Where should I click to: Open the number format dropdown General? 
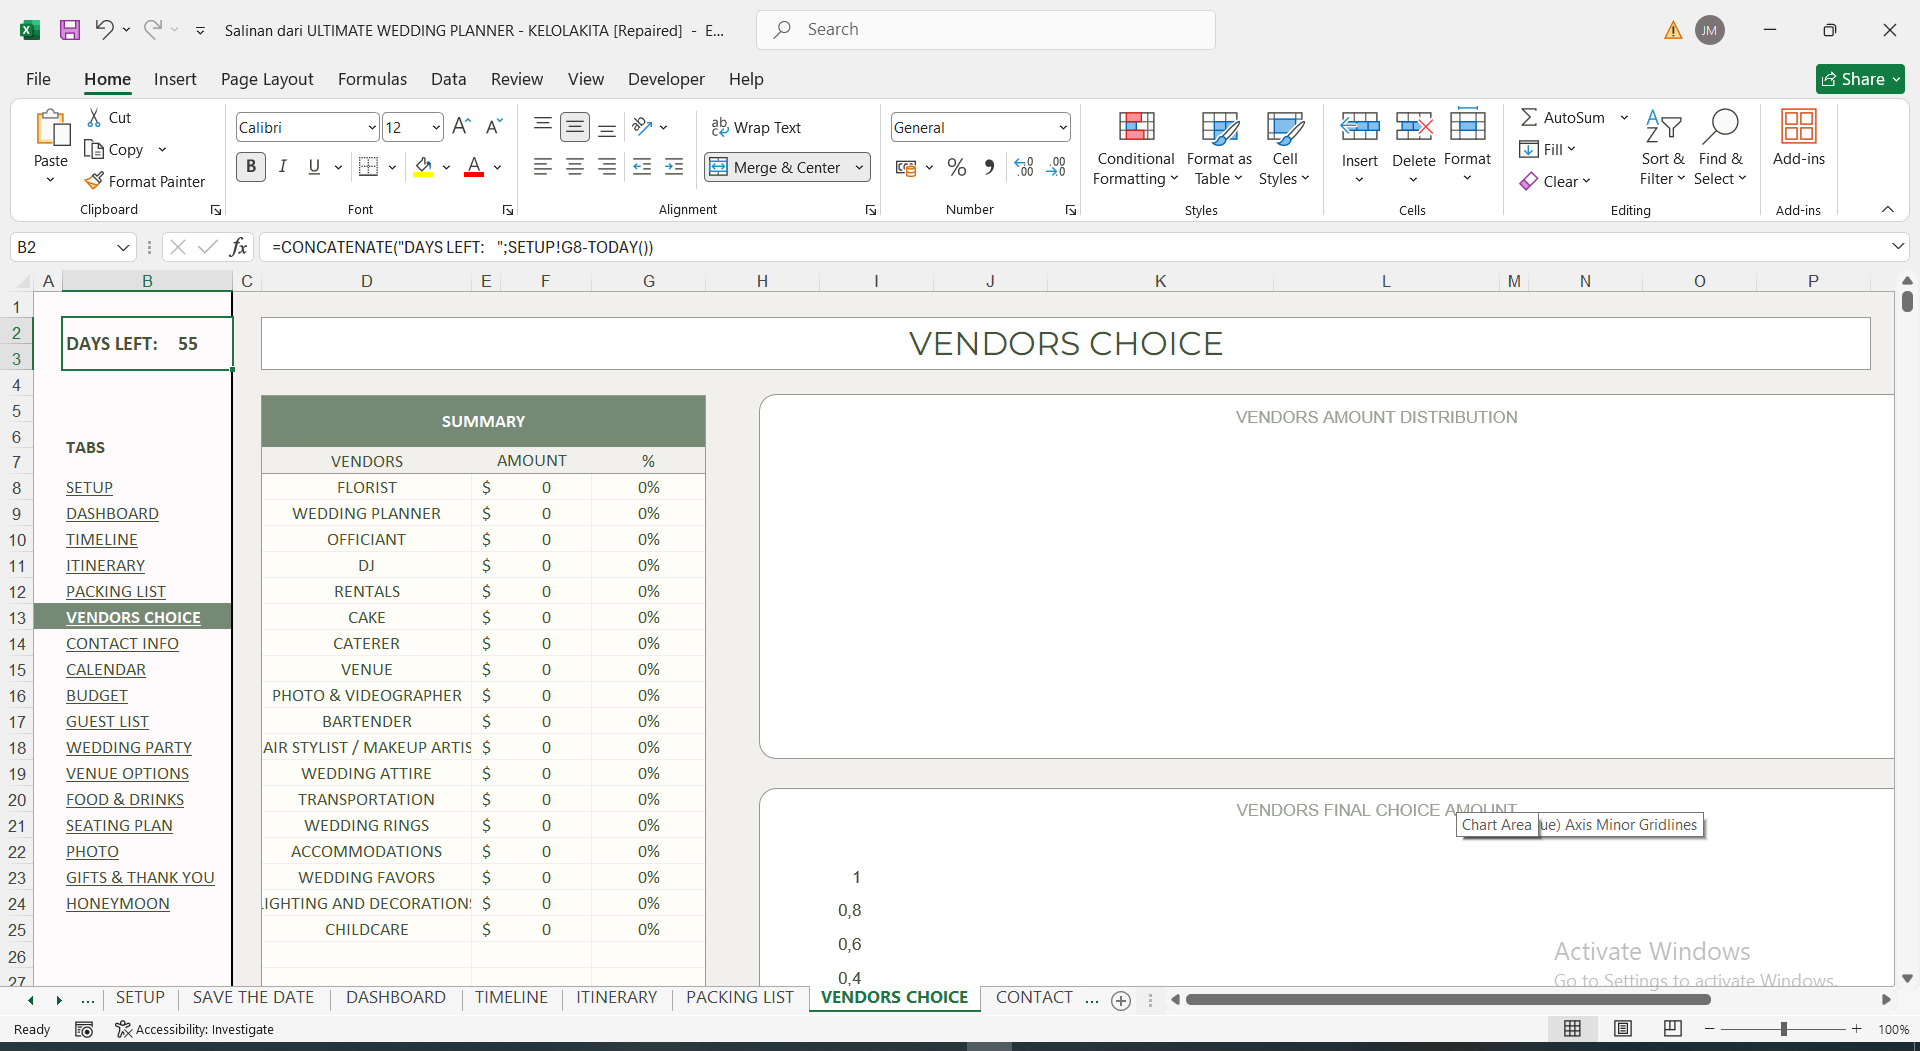[1062, 127]
